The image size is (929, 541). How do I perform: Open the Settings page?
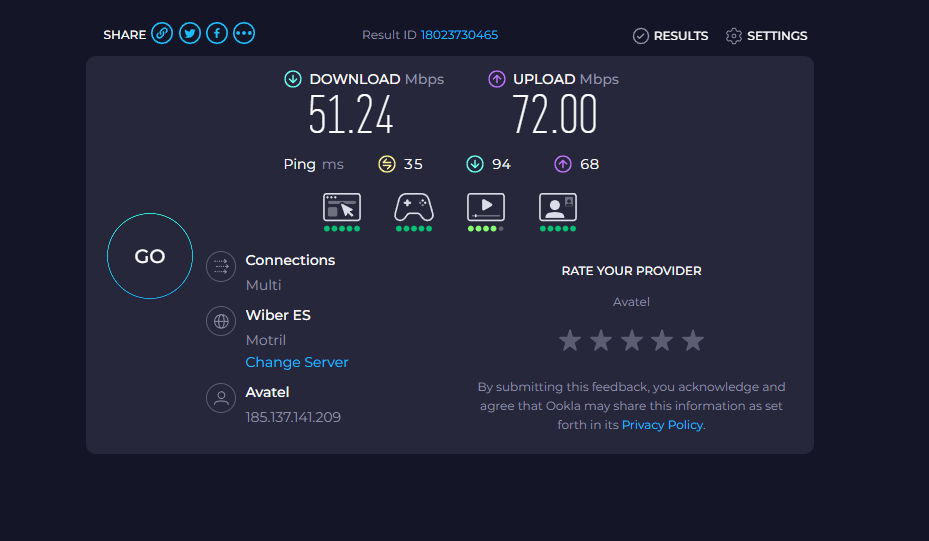[766, 36]
